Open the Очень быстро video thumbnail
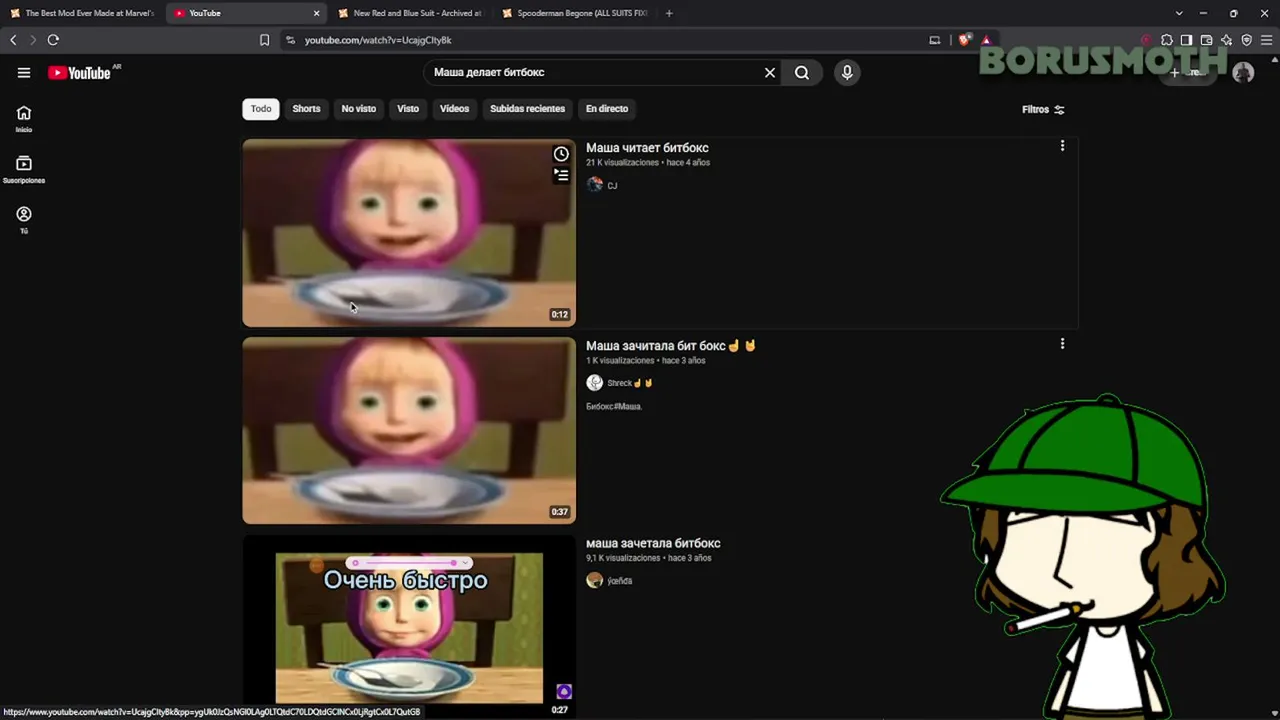The height and width of the screenshot is (720, 1280). tap(409, 627)
